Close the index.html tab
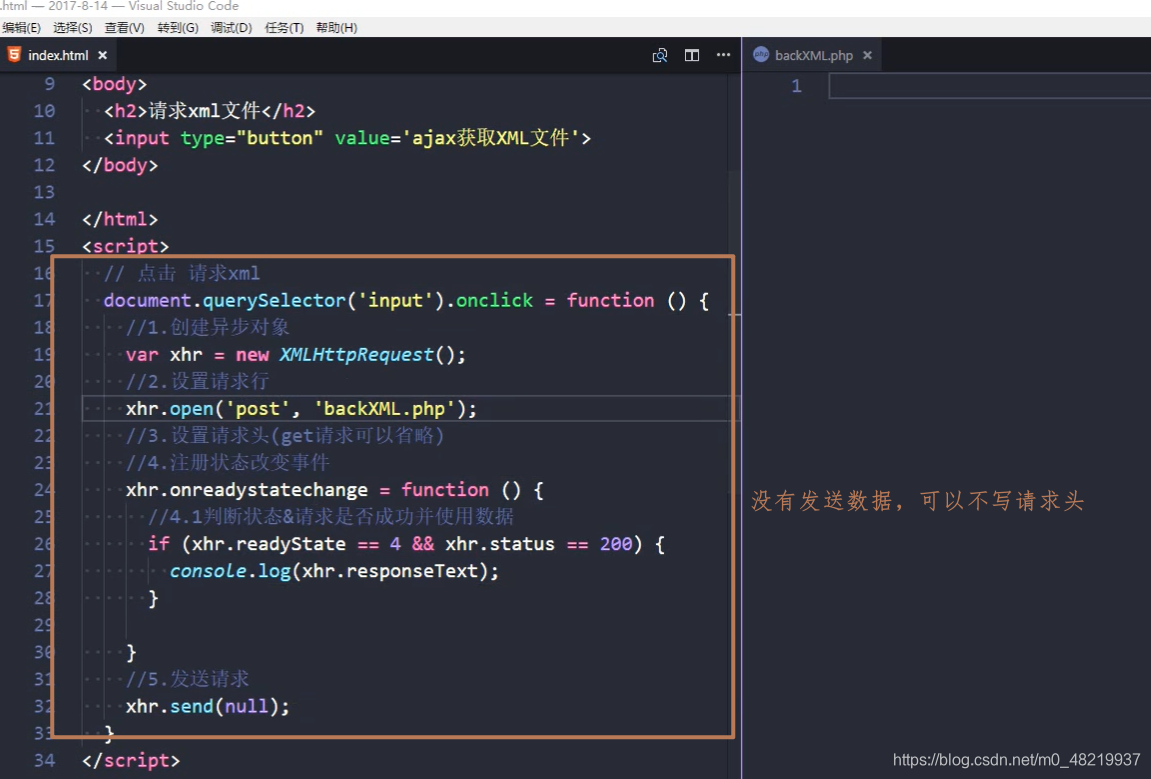Screen dimensions: 1151x779 tap(103, 55)
